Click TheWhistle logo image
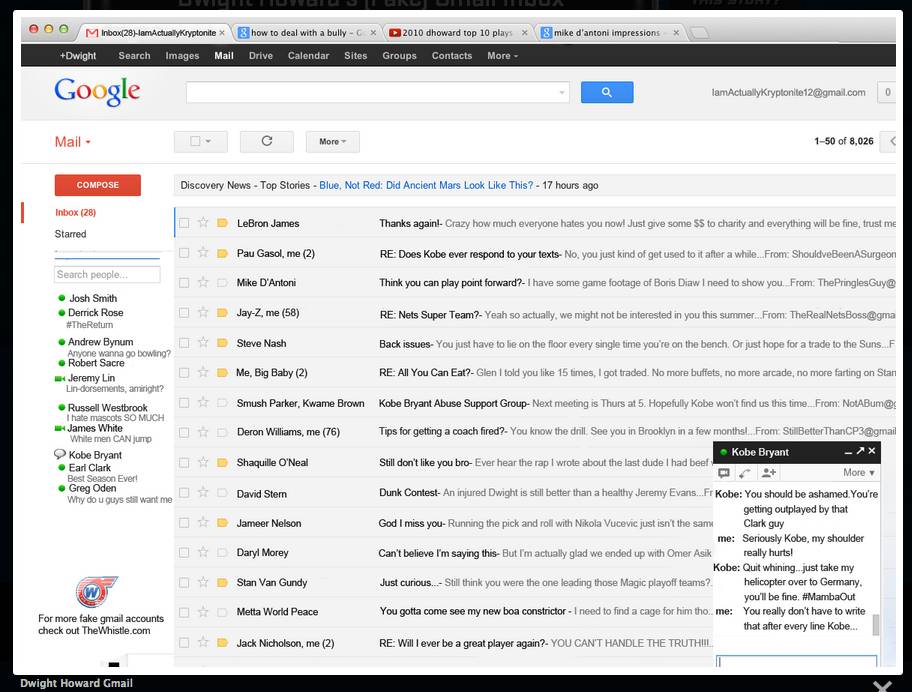 [97, 592]
